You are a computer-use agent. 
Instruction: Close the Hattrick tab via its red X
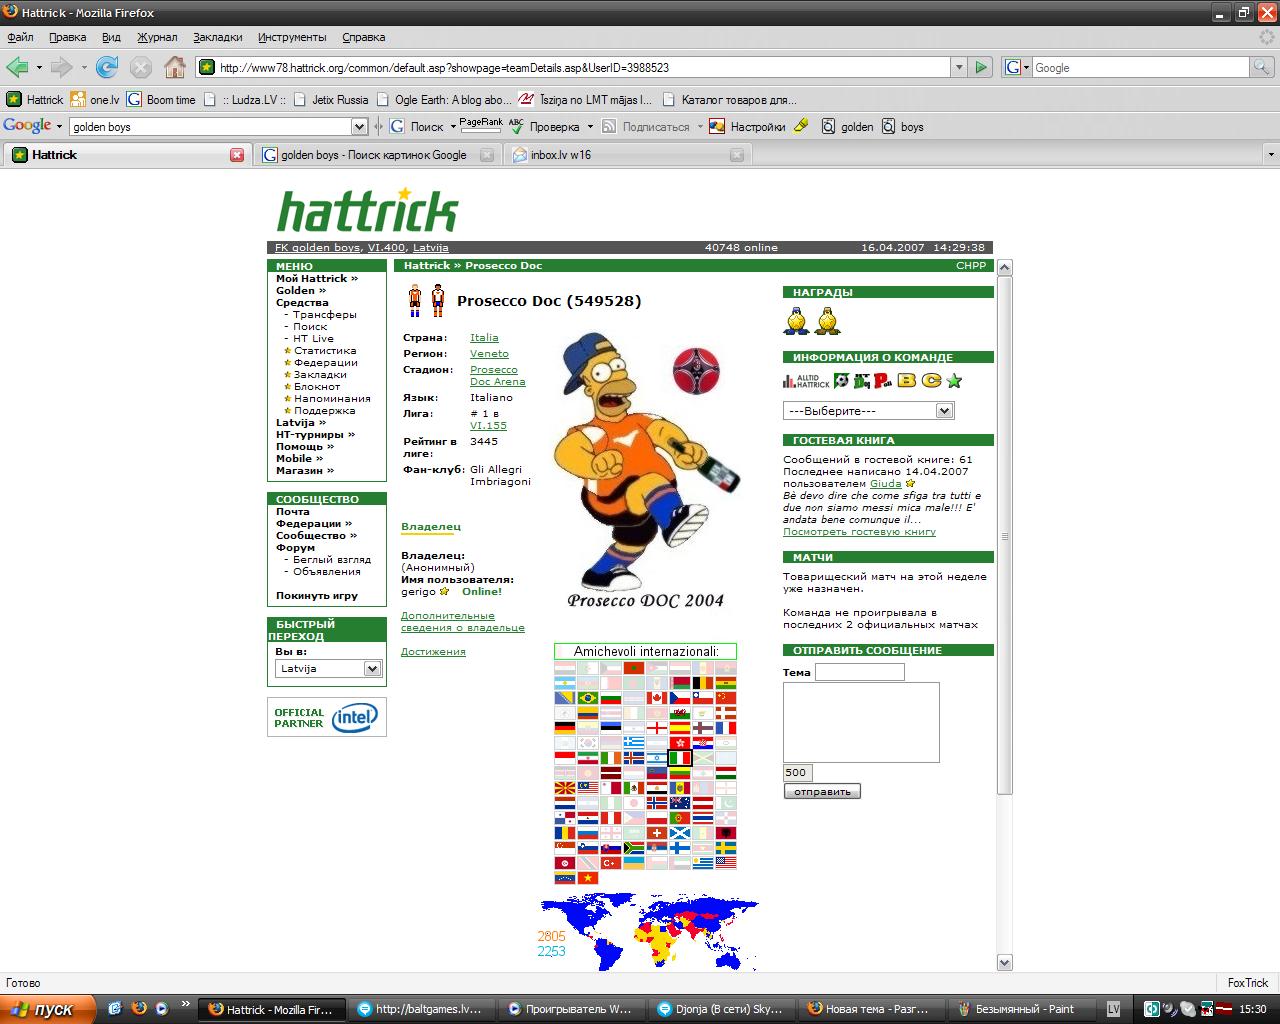click(237, 155)
